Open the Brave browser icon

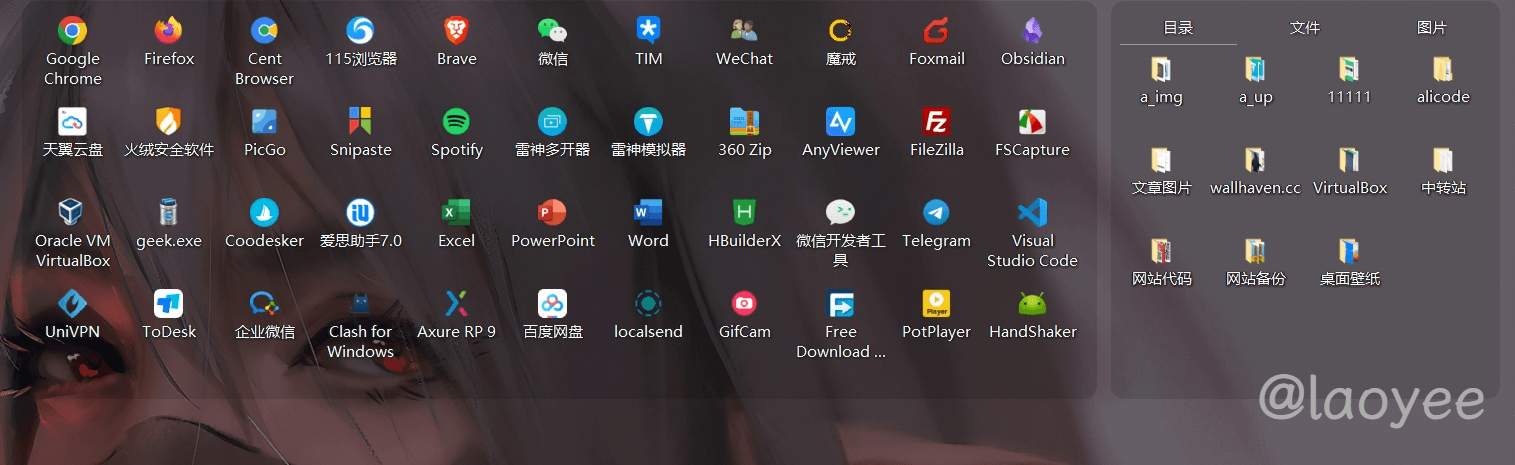point(456,31)
